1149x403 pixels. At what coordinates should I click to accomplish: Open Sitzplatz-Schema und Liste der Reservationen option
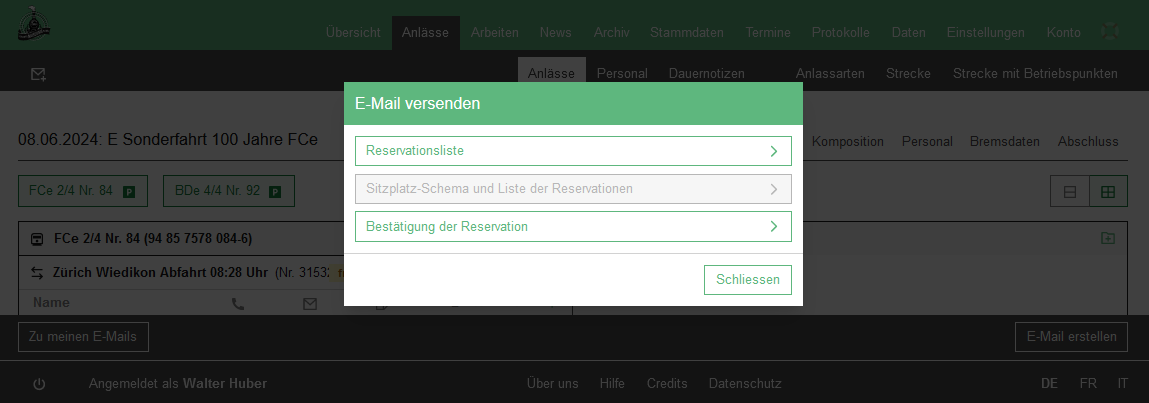[573, 189]
